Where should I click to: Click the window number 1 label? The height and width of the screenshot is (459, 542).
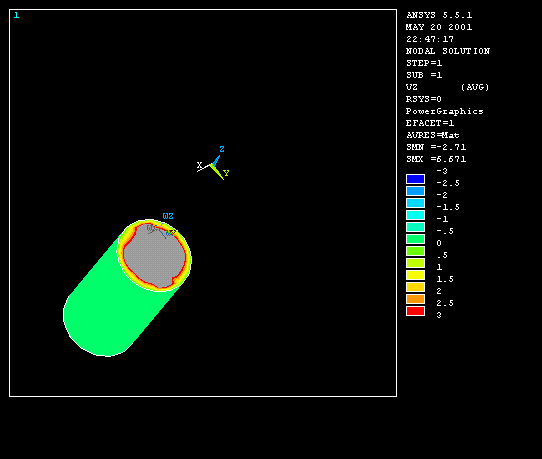coord(16,15)
